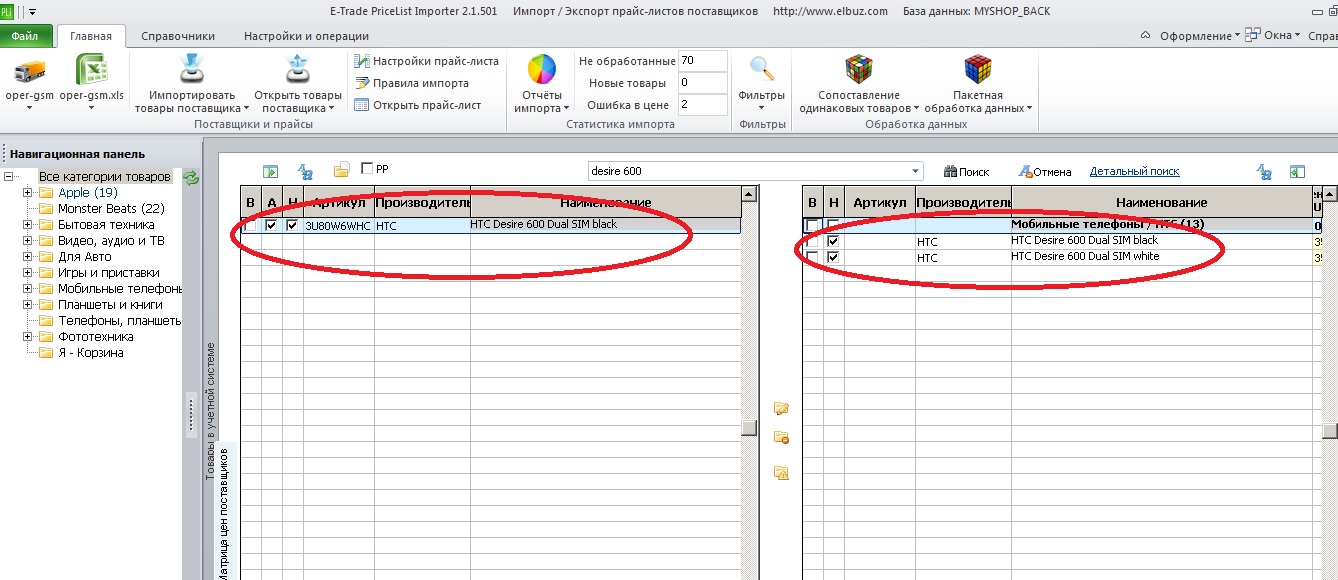Viewport: 1338px width, 580px height.
Task: Toggle B checkbox for Desire 600 white row
Action: 813,258
